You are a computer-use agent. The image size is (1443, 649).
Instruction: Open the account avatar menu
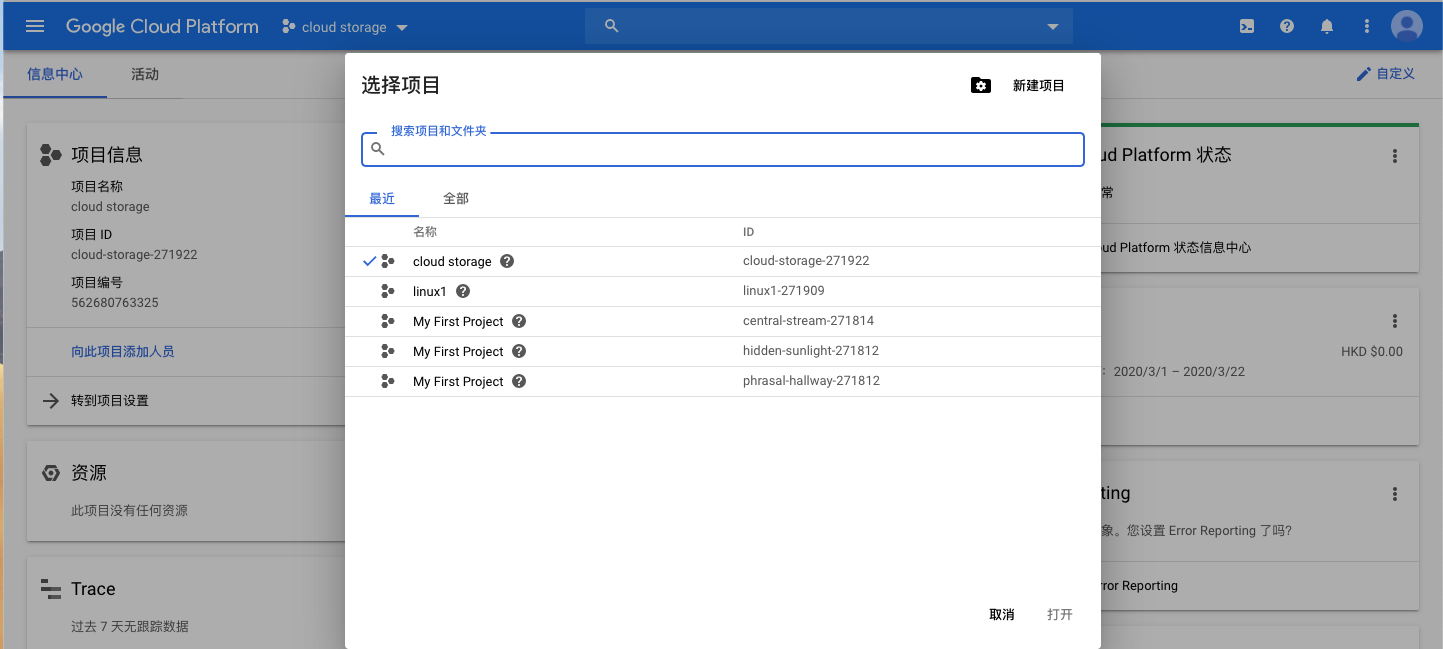click(x=1407, y=26)
